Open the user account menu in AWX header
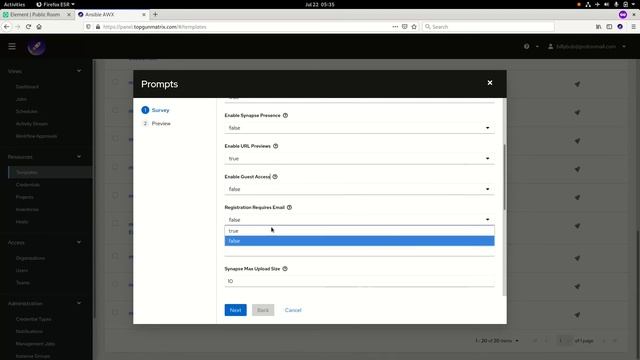Image resolution: width=640 pixels, height=360 pixels. coord(587,47)
